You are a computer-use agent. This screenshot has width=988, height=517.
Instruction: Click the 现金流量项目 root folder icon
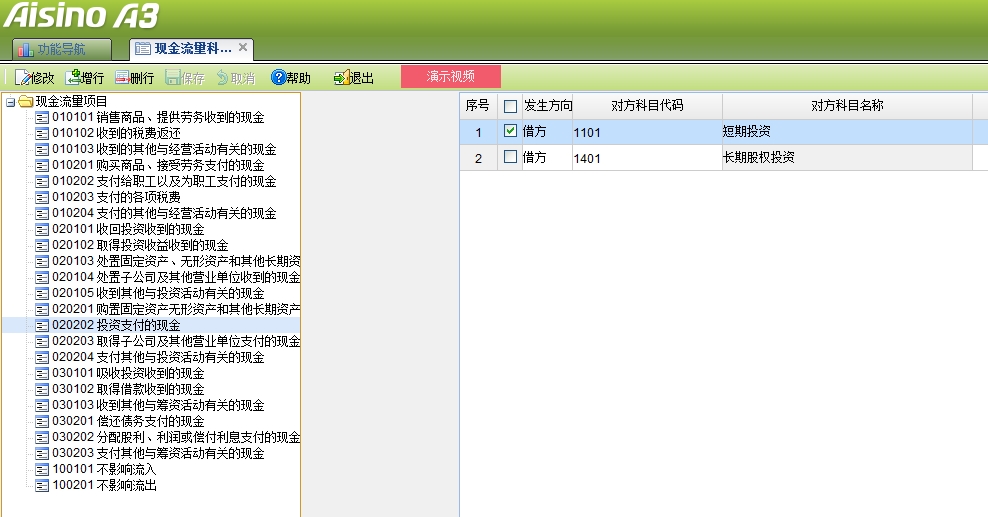[26, 101]
